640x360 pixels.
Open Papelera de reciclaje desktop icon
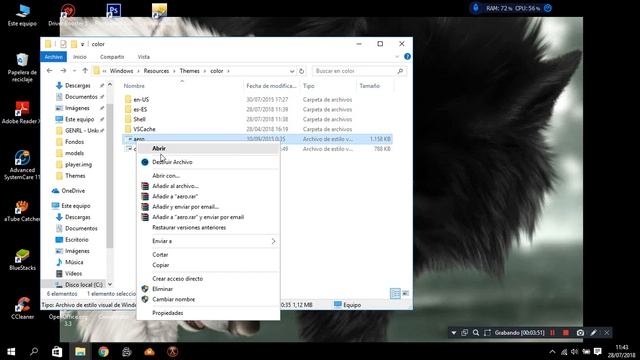coord(22,67)
